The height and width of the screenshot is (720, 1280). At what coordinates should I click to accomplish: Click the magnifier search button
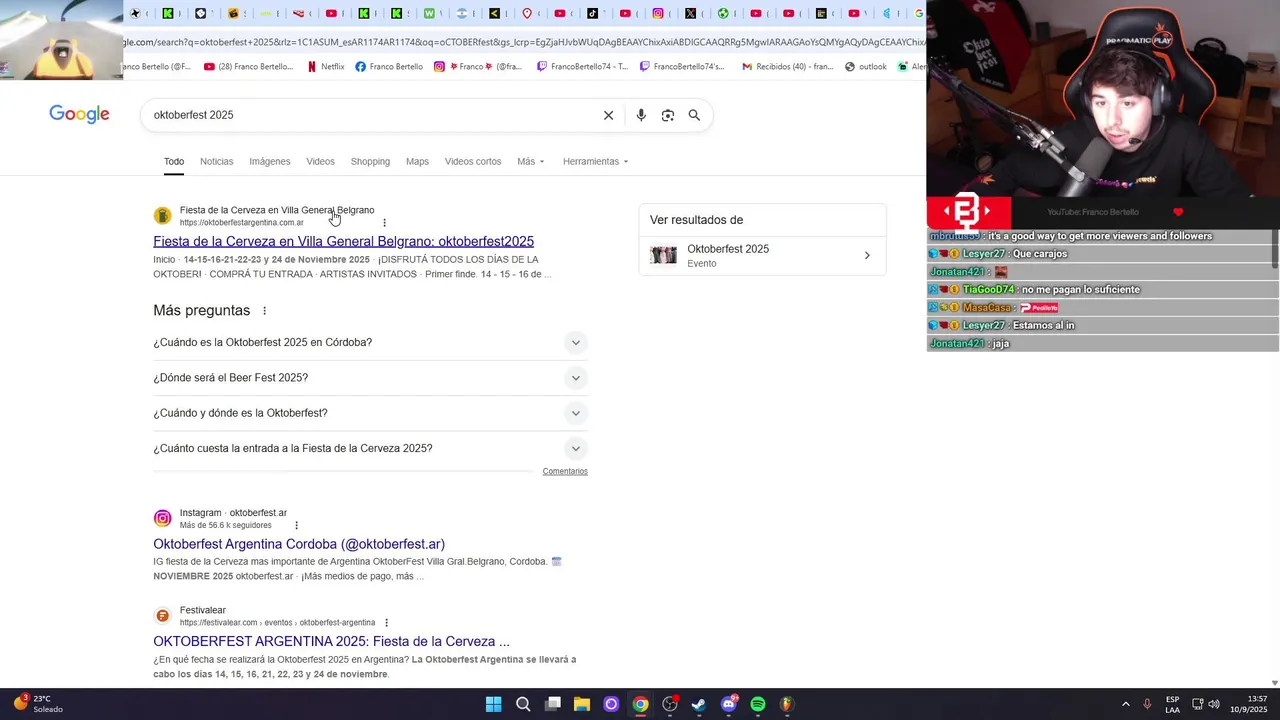pyautogui.click(x=694, y=115)
